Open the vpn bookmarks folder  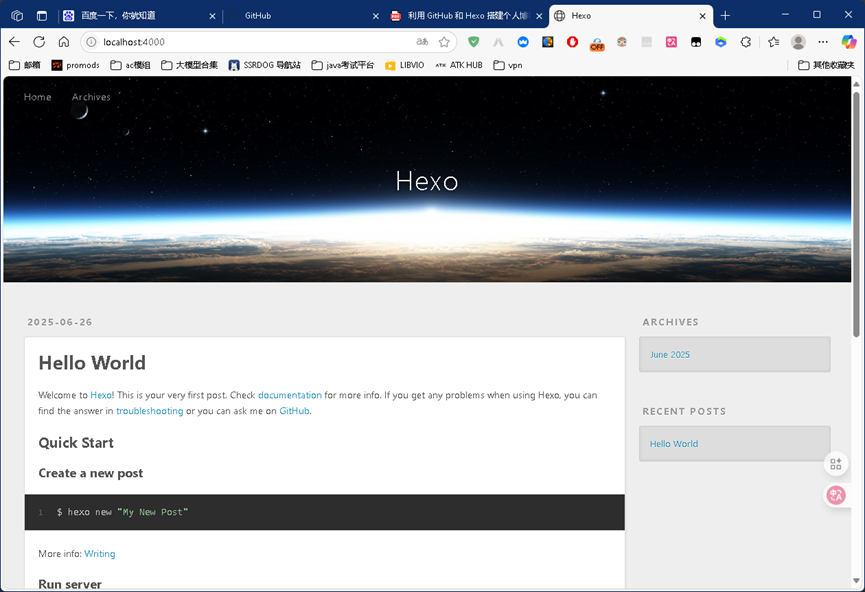508,65
